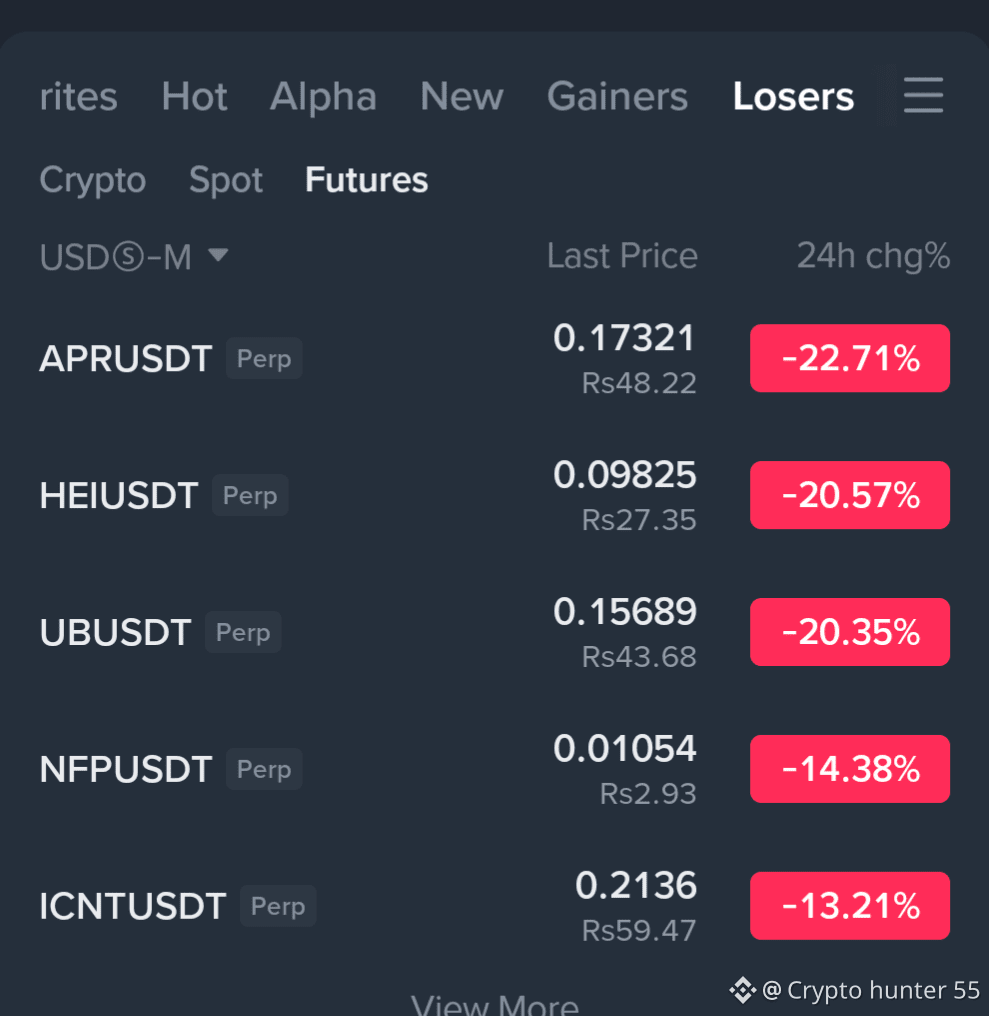Open the NFPUSDT Perp pair
989x1016 pixels.
(494, 769)
